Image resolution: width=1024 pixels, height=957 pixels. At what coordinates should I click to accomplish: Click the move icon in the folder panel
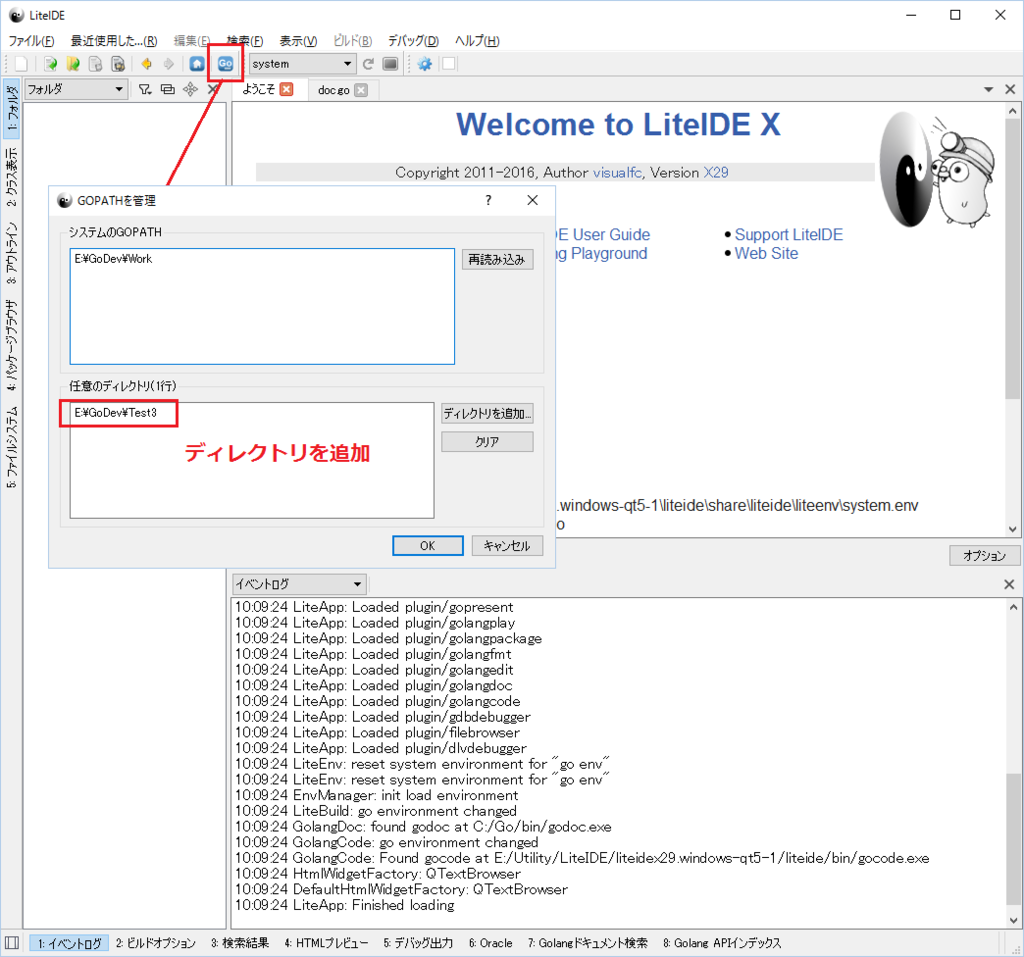190,89
